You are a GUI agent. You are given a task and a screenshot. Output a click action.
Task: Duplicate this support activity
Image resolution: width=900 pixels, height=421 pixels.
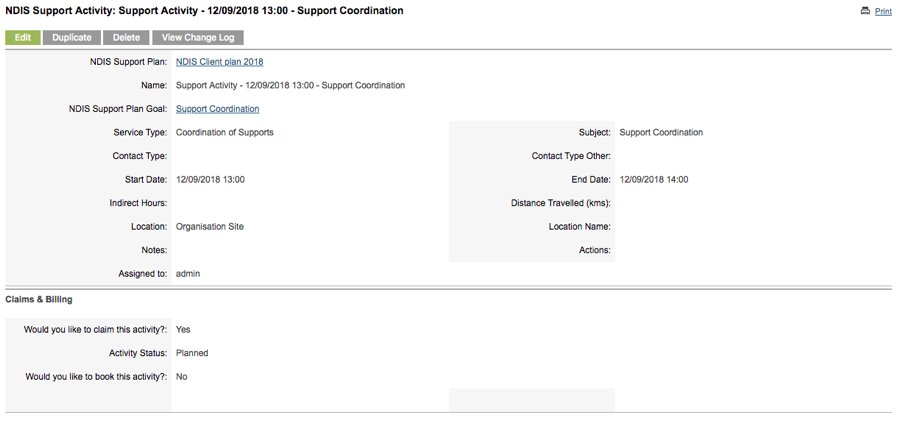[x=72, y=37]
